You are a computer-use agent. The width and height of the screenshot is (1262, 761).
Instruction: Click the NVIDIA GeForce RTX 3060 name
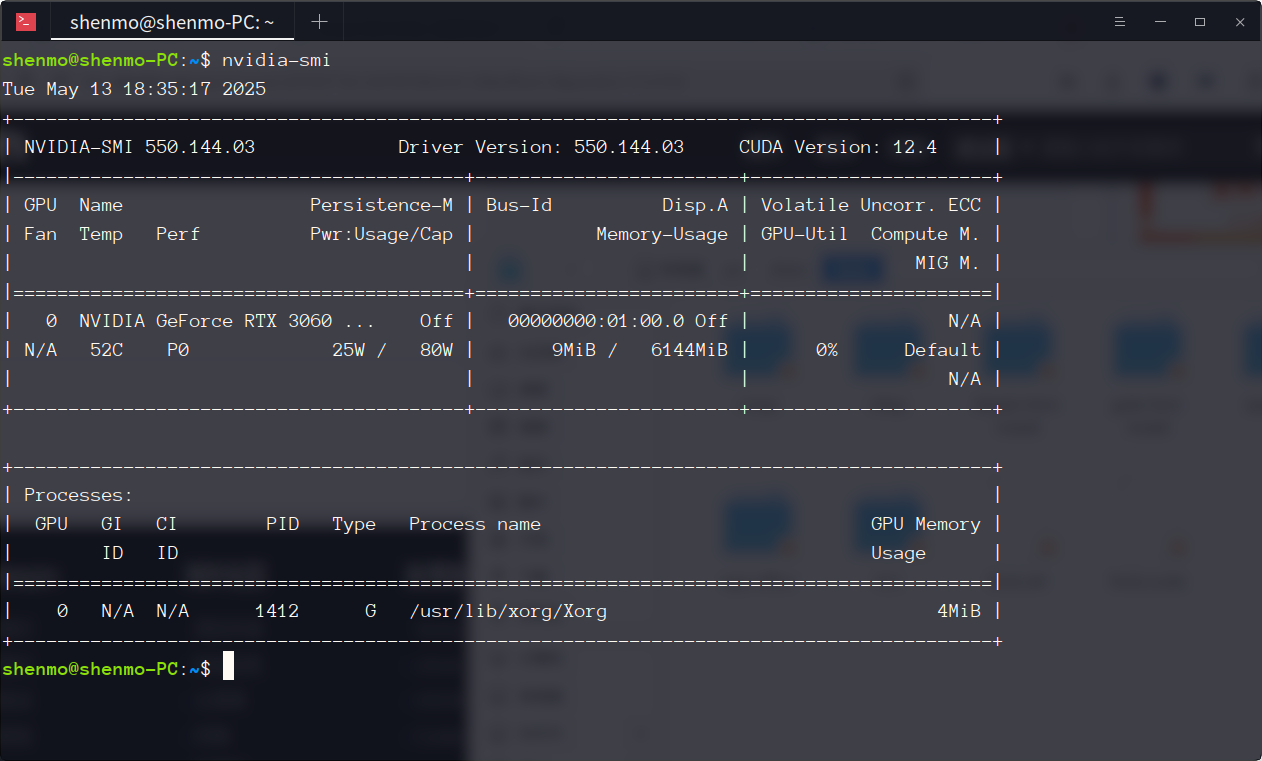point(227,321)
